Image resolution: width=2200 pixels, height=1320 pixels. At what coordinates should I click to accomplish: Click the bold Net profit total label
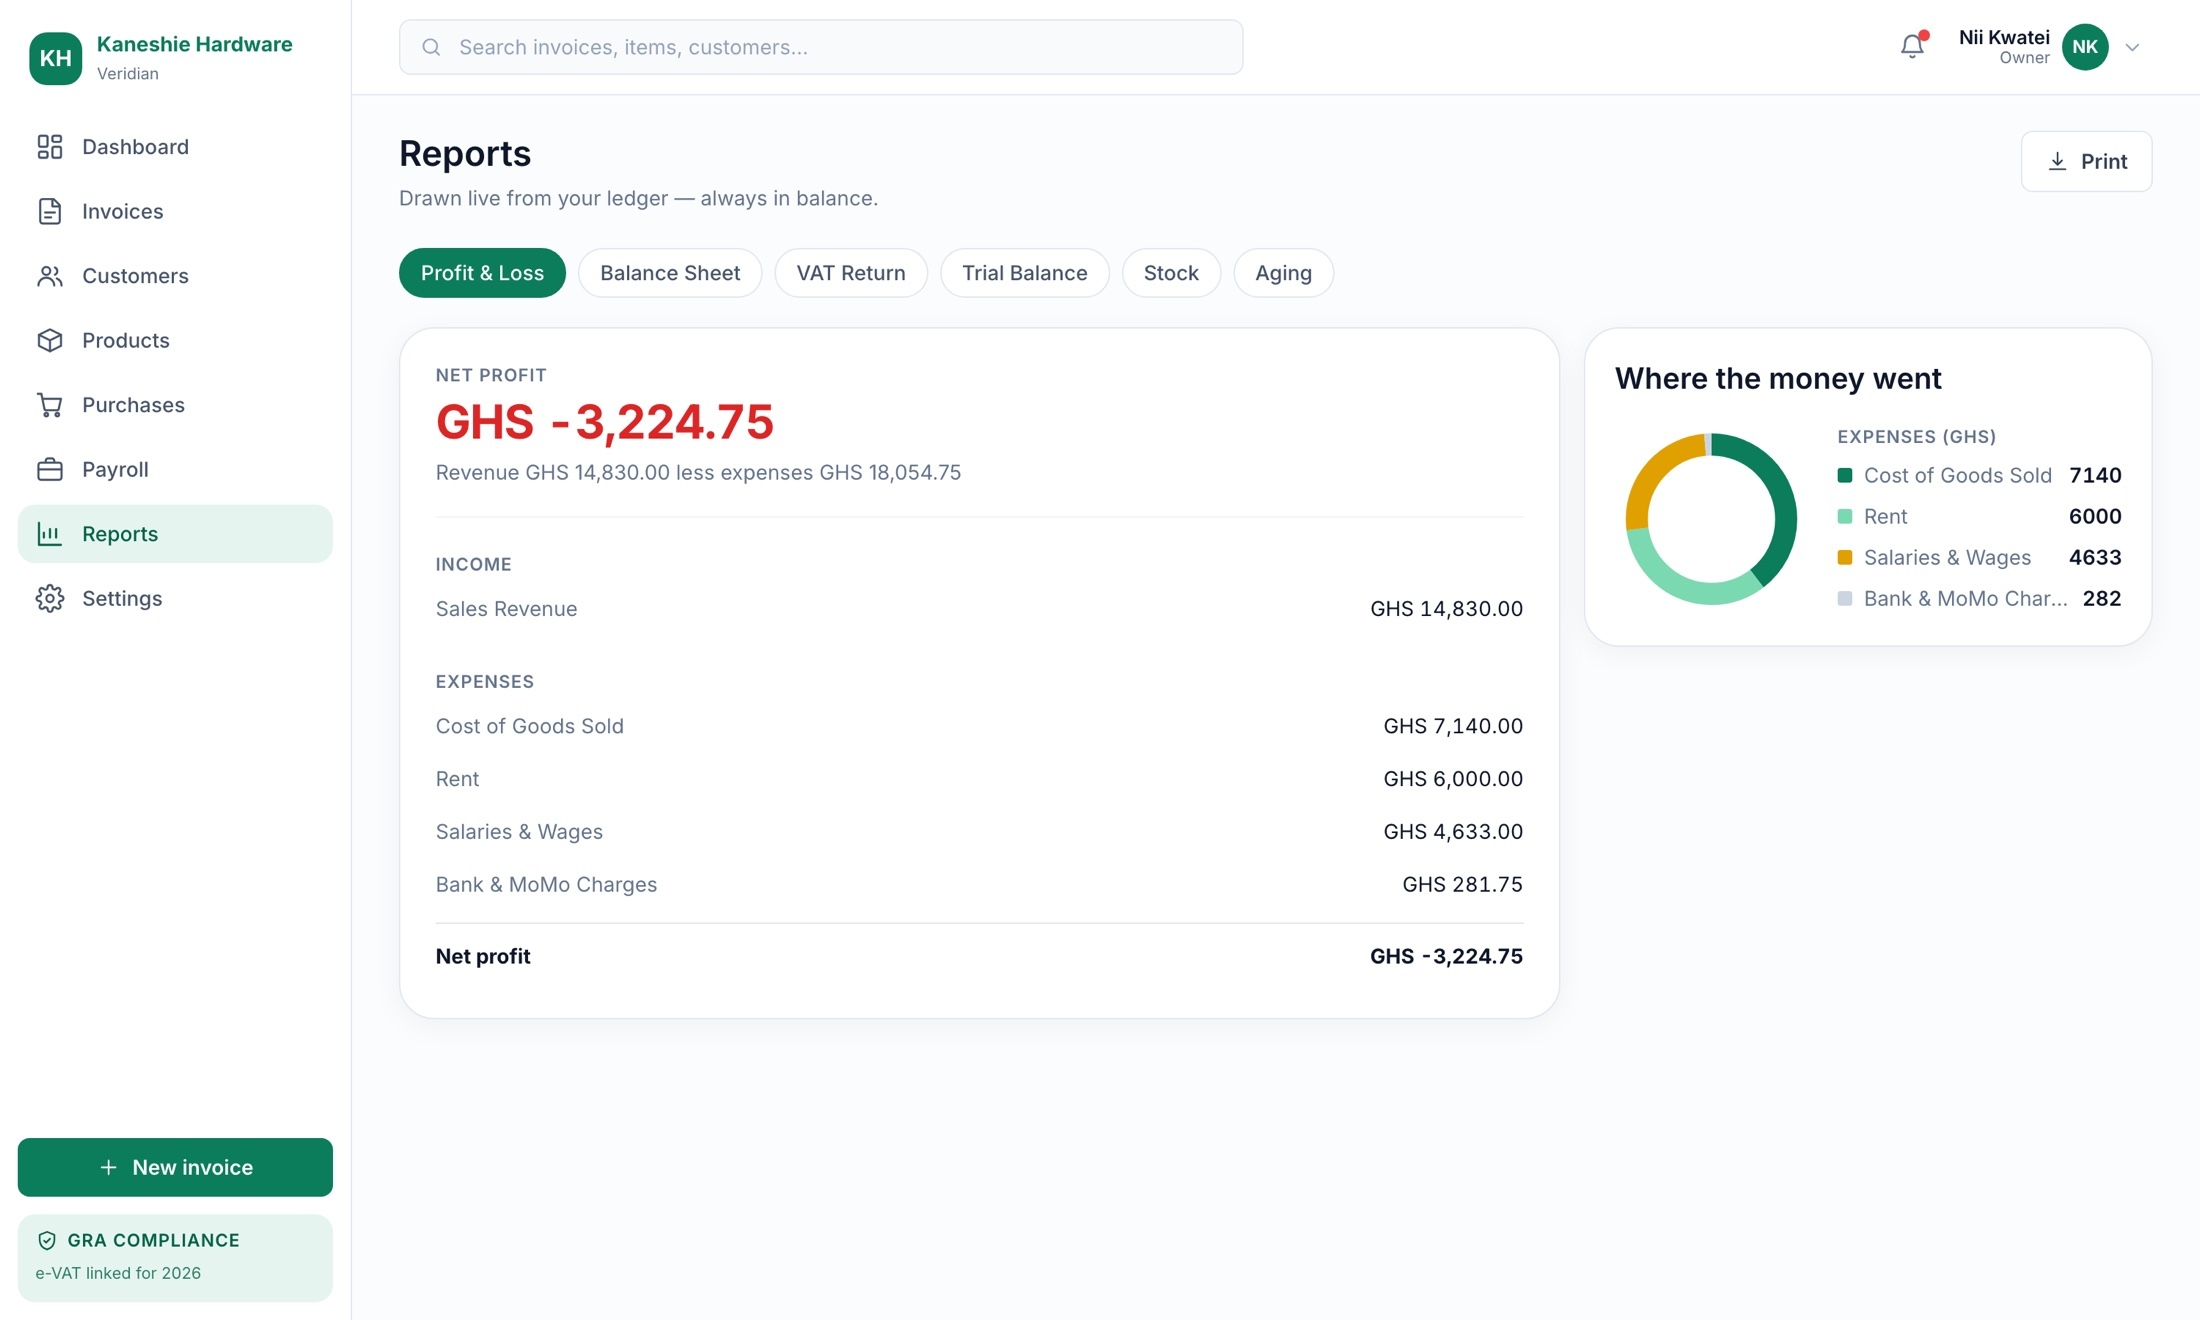483,956
